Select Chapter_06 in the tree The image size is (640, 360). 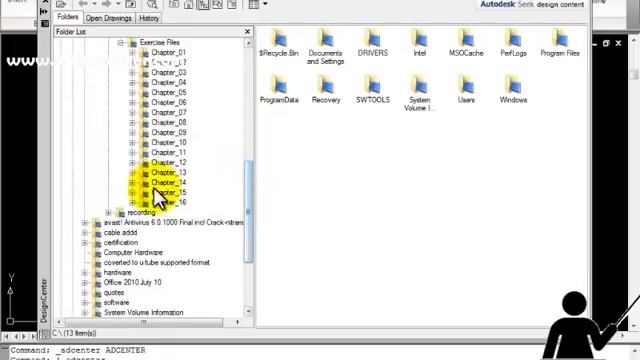tap(169, 102)
